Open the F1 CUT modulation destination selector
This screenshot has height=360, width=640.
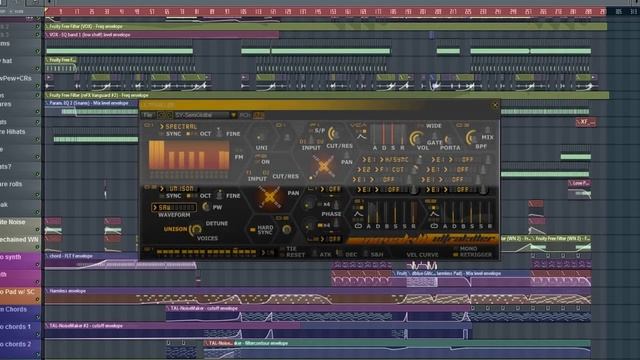point(392,169)
